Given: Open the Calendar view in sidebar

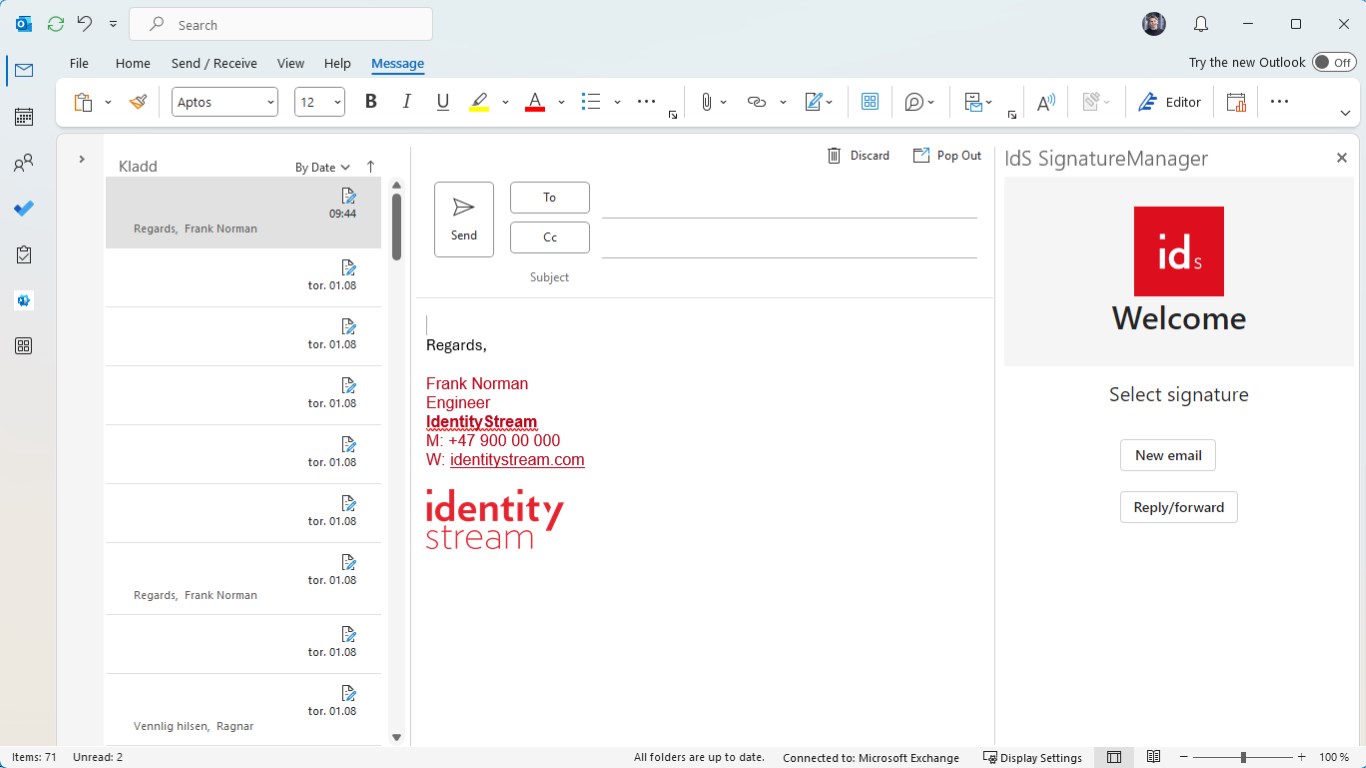Looking at the screenshot, I should (x=24, y=117).
